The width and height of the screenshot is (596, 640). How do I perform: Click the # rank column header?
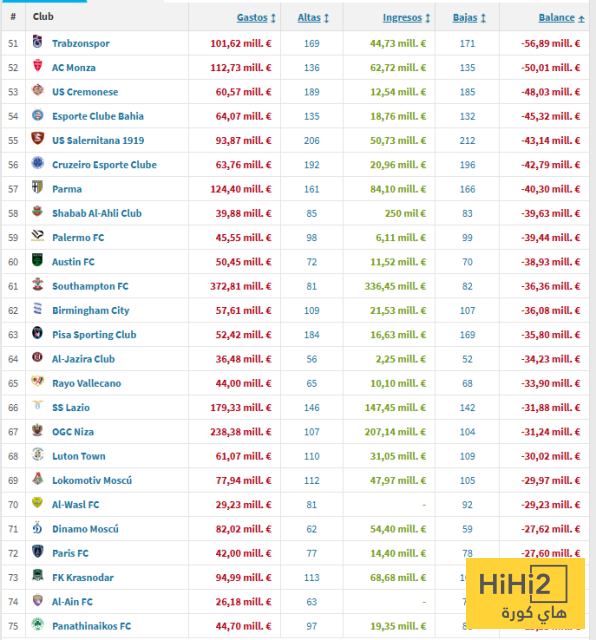click(x=13, y=17)
